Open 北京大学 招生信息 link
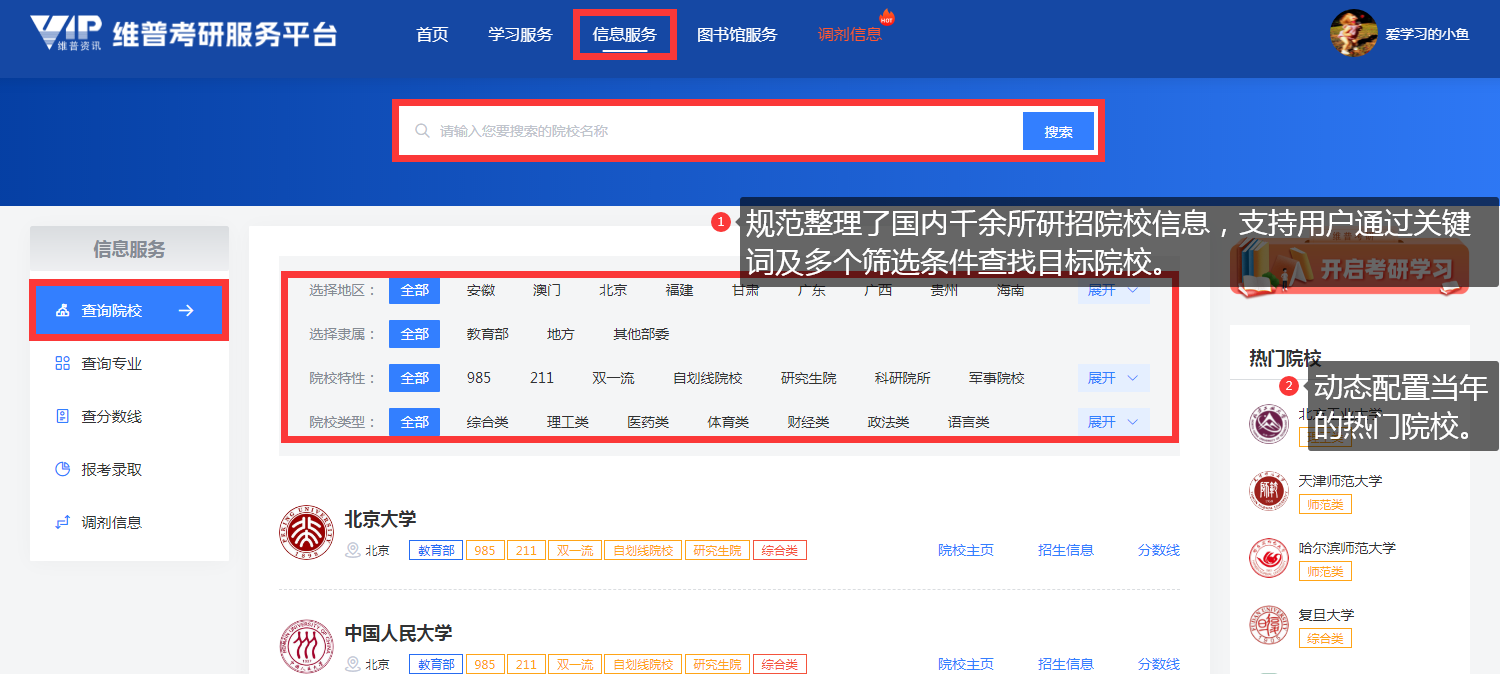This screenshot has height=674, width=1500. (1066, 550)
